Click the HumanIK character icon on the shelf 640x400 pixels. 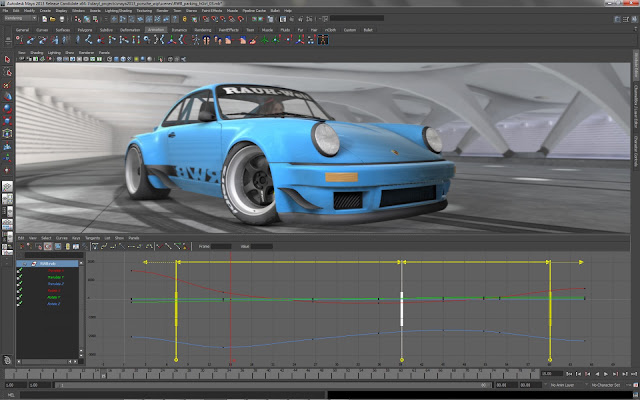pyautogui.click(x=323, y=40)
